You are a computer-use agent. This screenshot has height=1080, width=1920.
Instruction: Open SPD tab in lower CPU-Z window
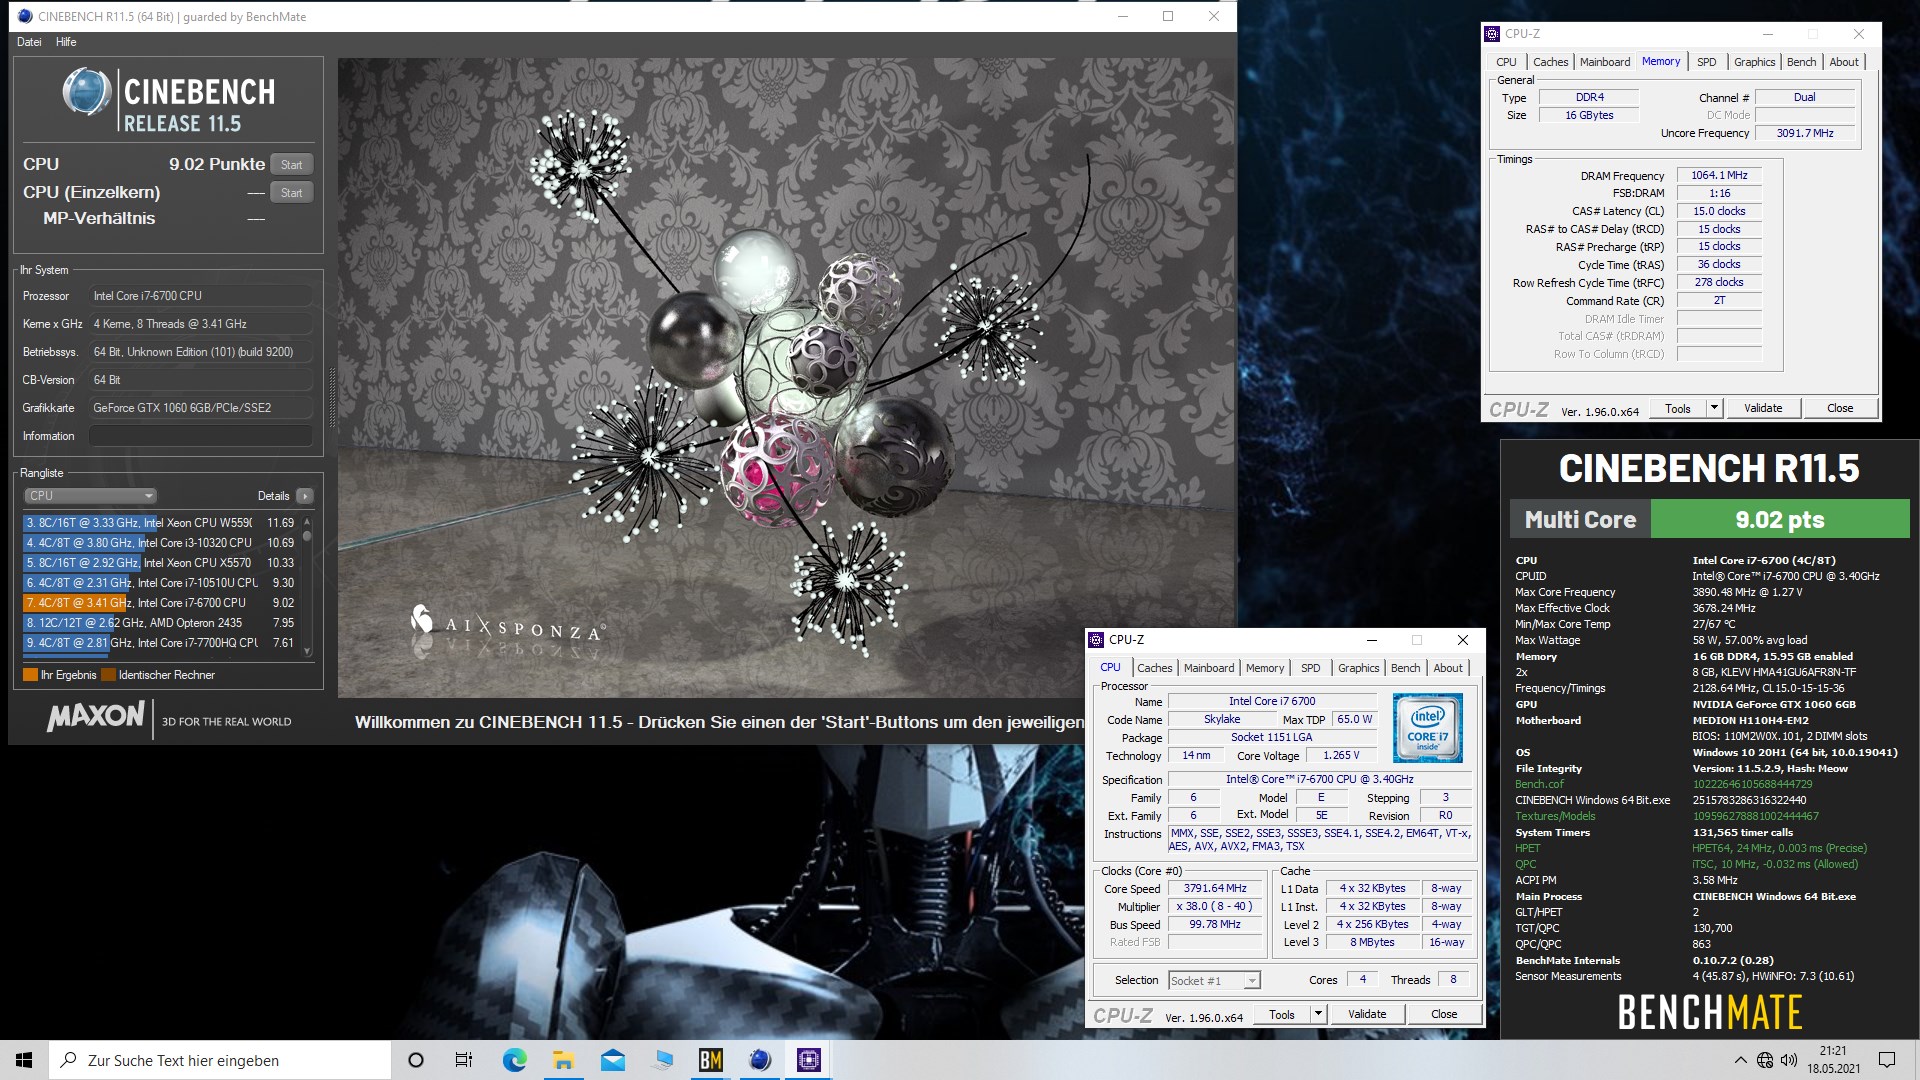pos(1311,668)
